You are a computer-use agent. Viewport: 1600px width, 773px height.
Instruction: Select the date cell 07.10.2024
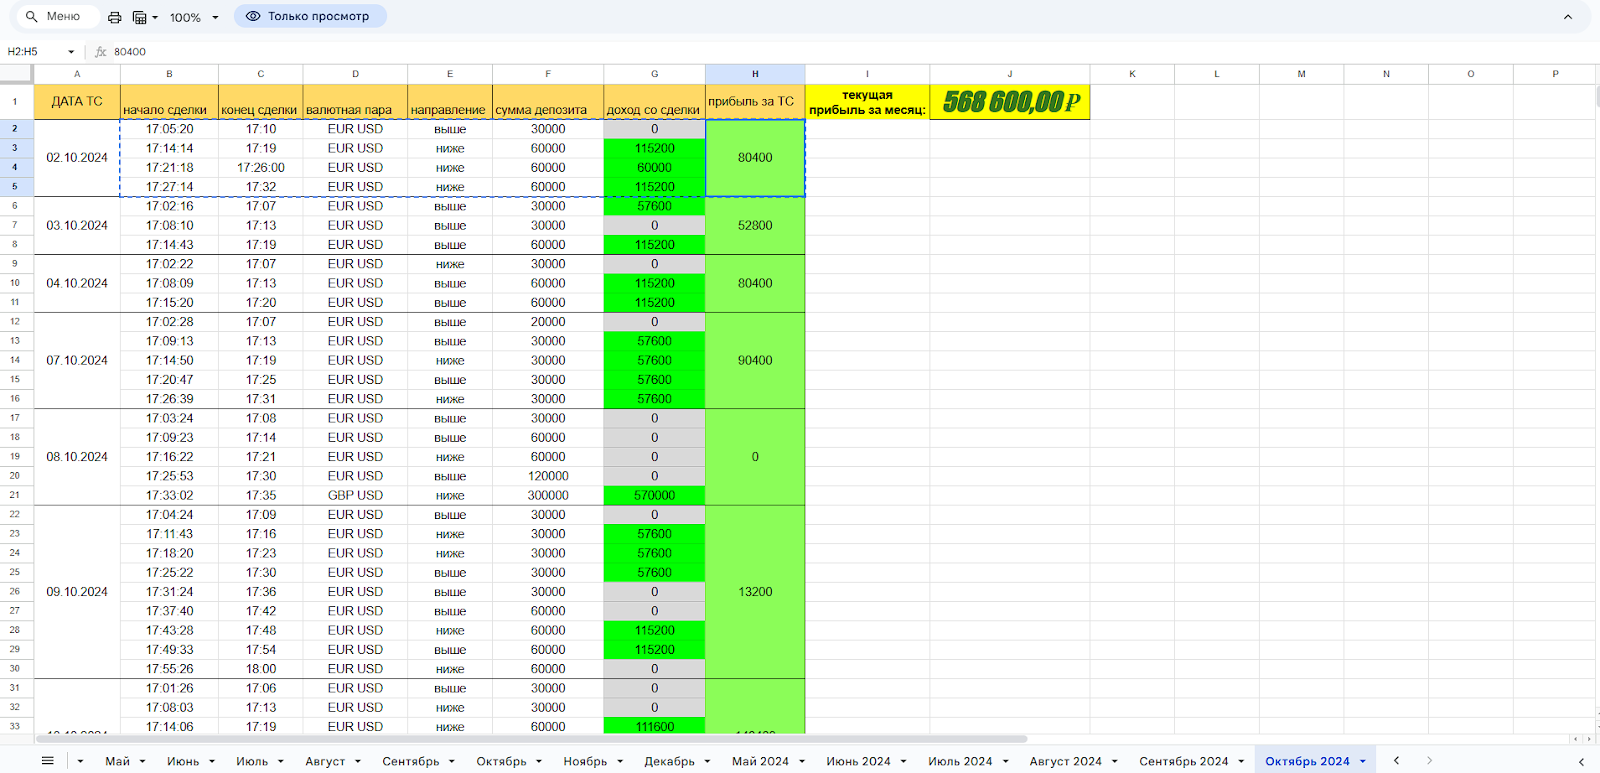pos(77,360)
